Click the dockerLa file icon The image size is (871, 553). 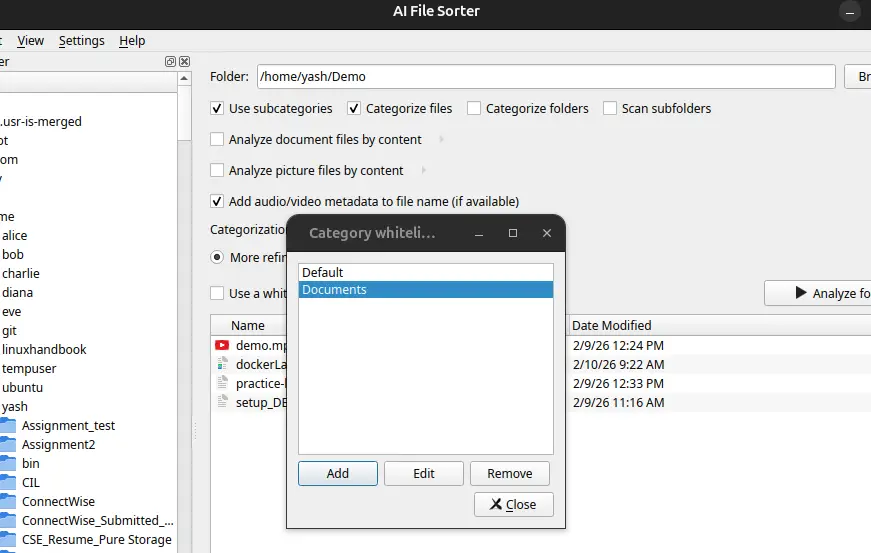coord(222,364)
